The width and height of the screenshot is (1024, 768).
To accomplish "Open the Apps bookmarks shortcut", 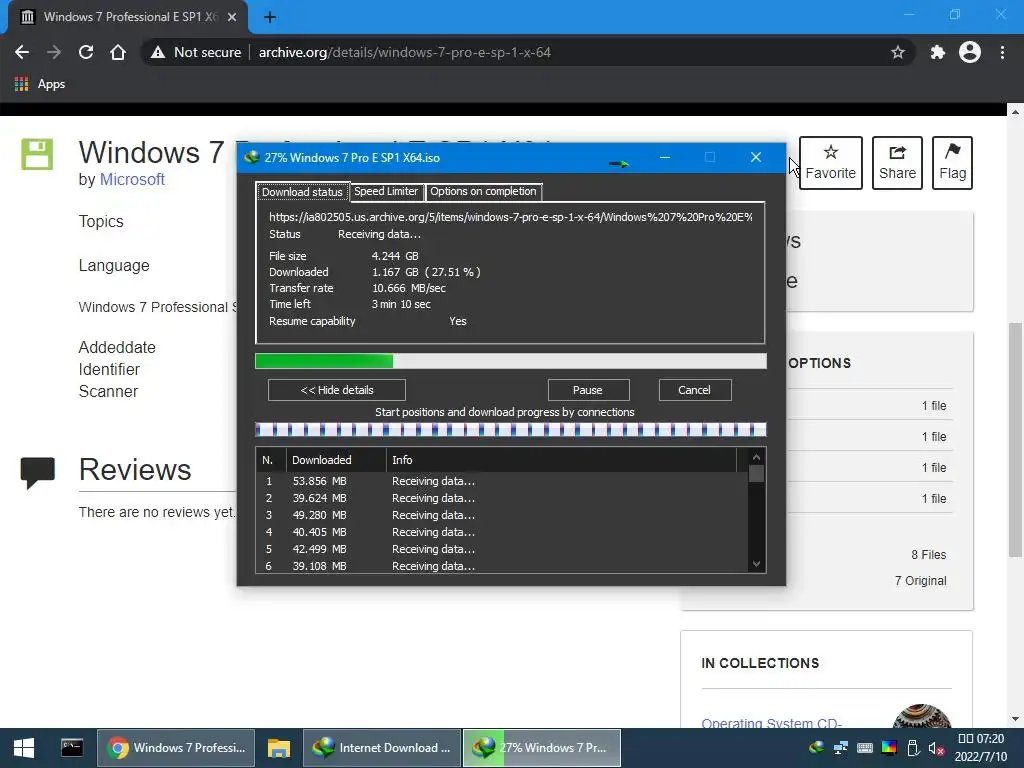I will 40,84.
